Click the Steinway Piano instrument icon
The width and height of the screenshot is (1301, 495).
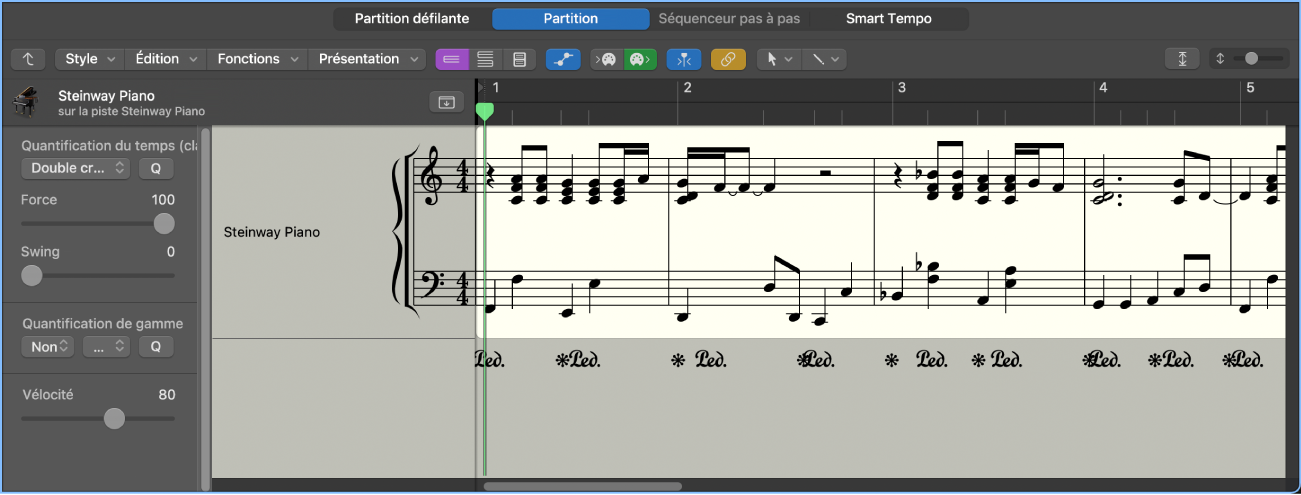(x=25, y=102)
